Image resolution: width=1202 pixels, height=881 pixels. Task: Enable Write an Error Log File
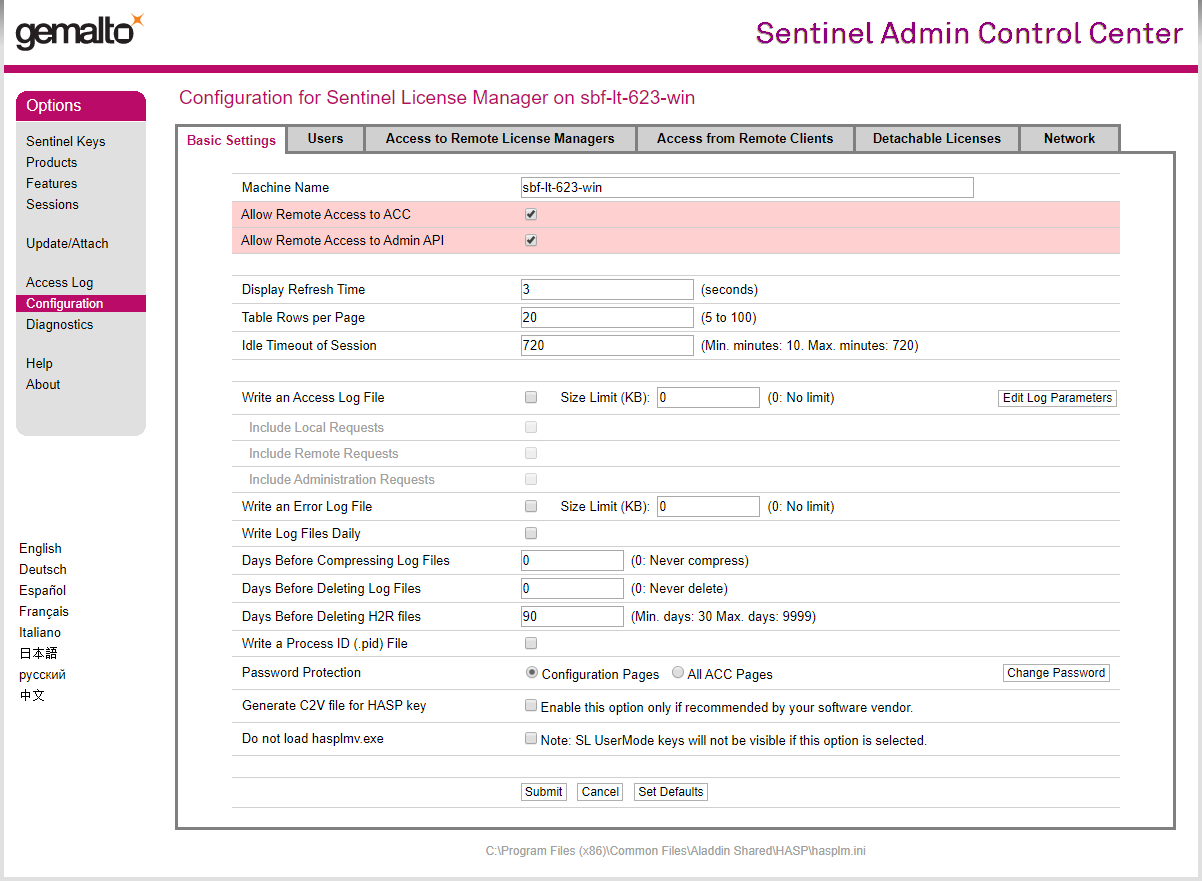pos(531,506)
